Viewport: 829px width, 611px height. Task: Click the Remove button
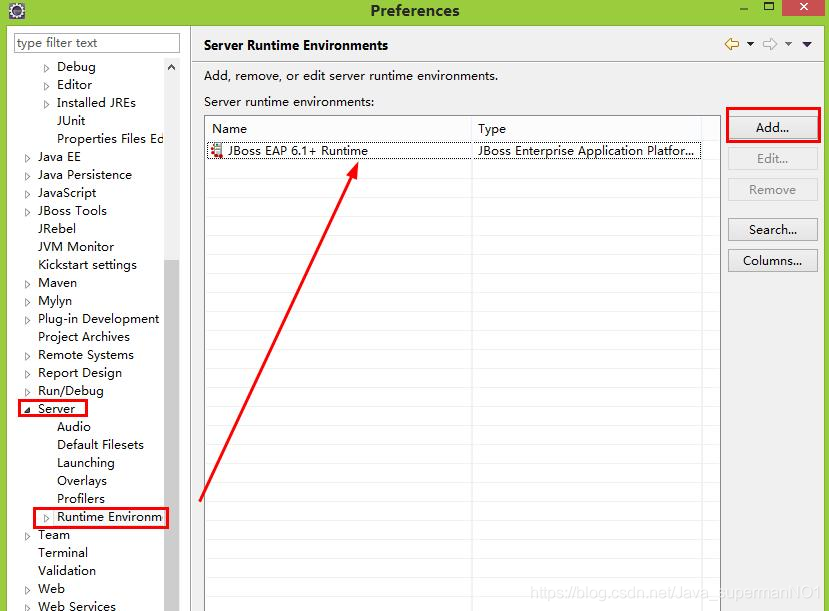772,189
